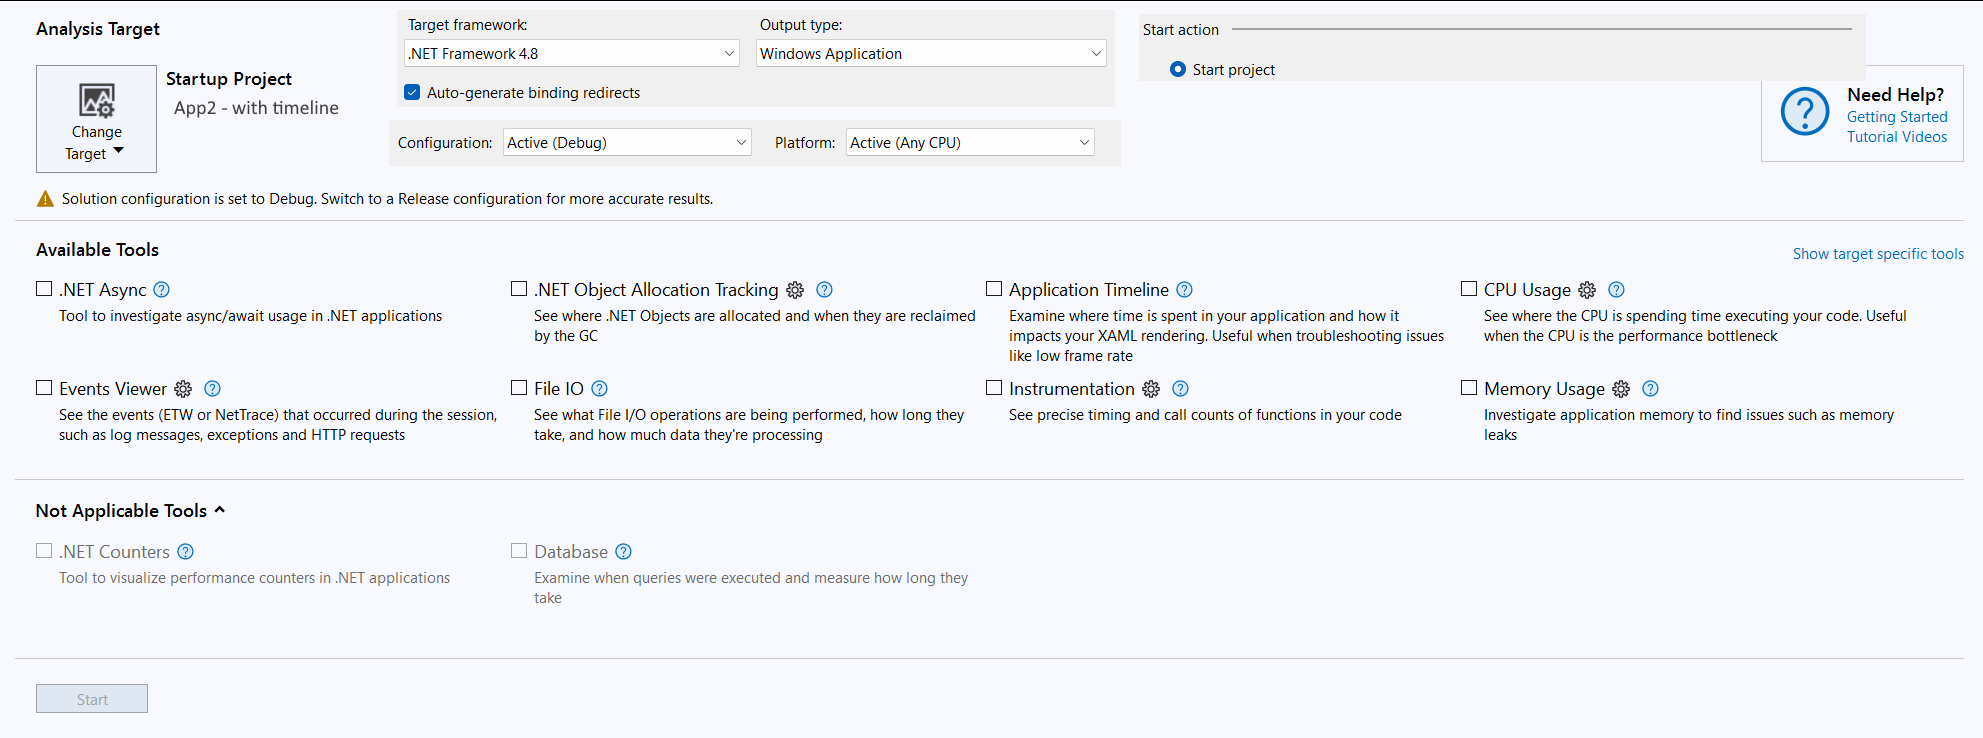Enable the Instrumentation tool checkbox
The height and width of the screenshot is (738, 1983).
point(994,388)
